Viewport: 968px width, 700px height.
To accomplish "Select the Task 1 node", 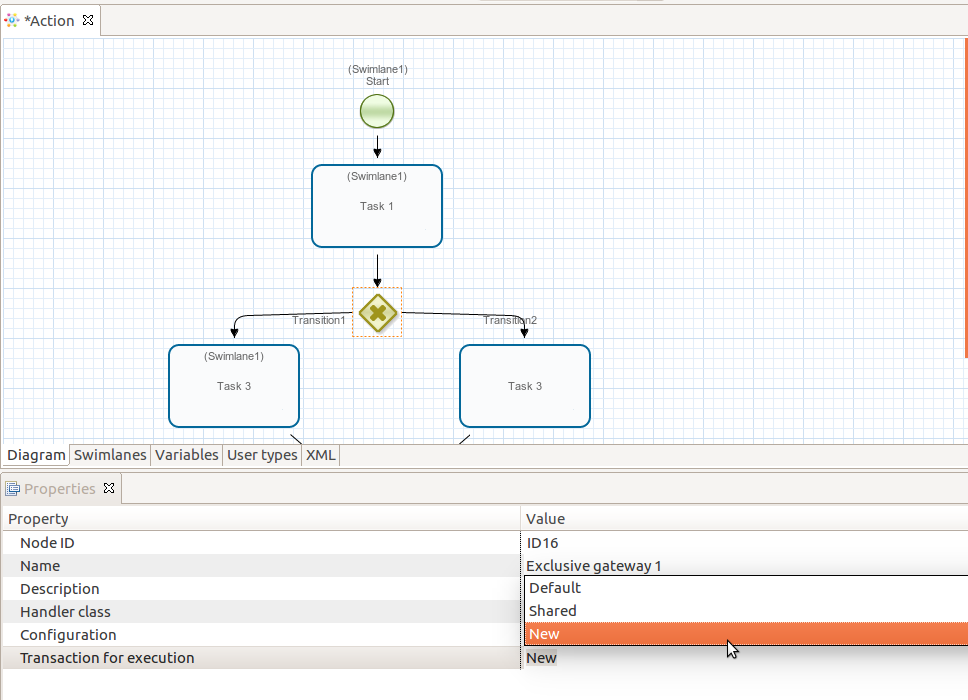I will pos(377,206).
